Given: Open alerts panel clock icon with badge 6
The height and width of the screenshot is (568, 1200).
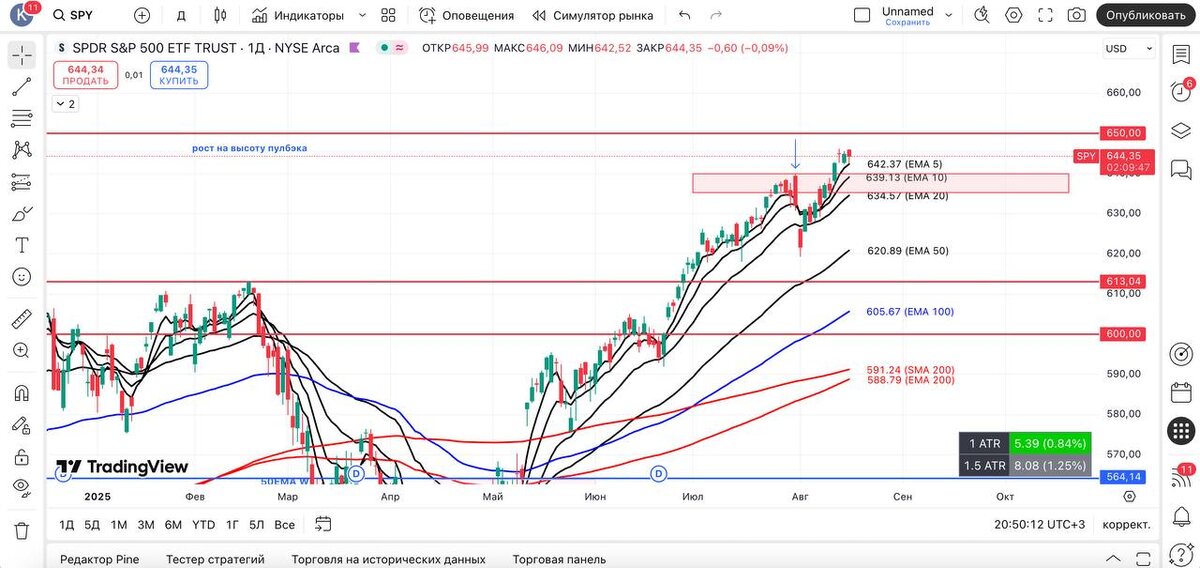Looking at the screenshot, I should pyautogui.click(x=1181, y=92).
